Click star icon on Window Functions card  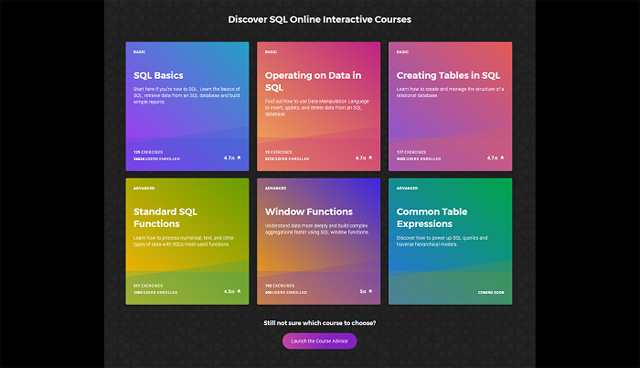pos(371,291)
